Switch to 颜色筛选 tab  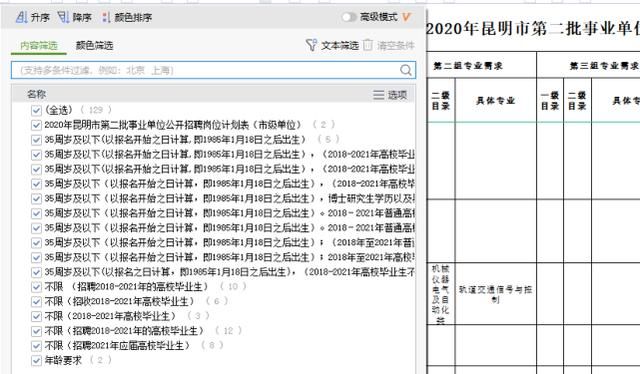tap(94, 46)
